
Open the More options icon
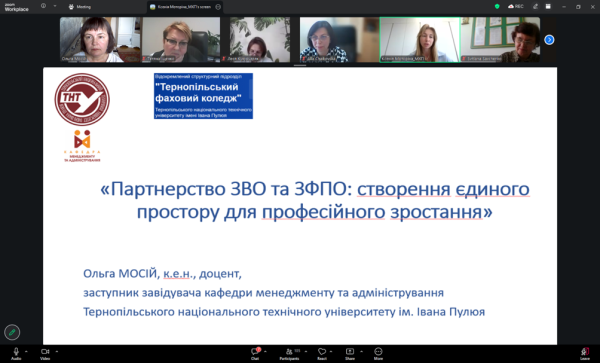point(378,351)
